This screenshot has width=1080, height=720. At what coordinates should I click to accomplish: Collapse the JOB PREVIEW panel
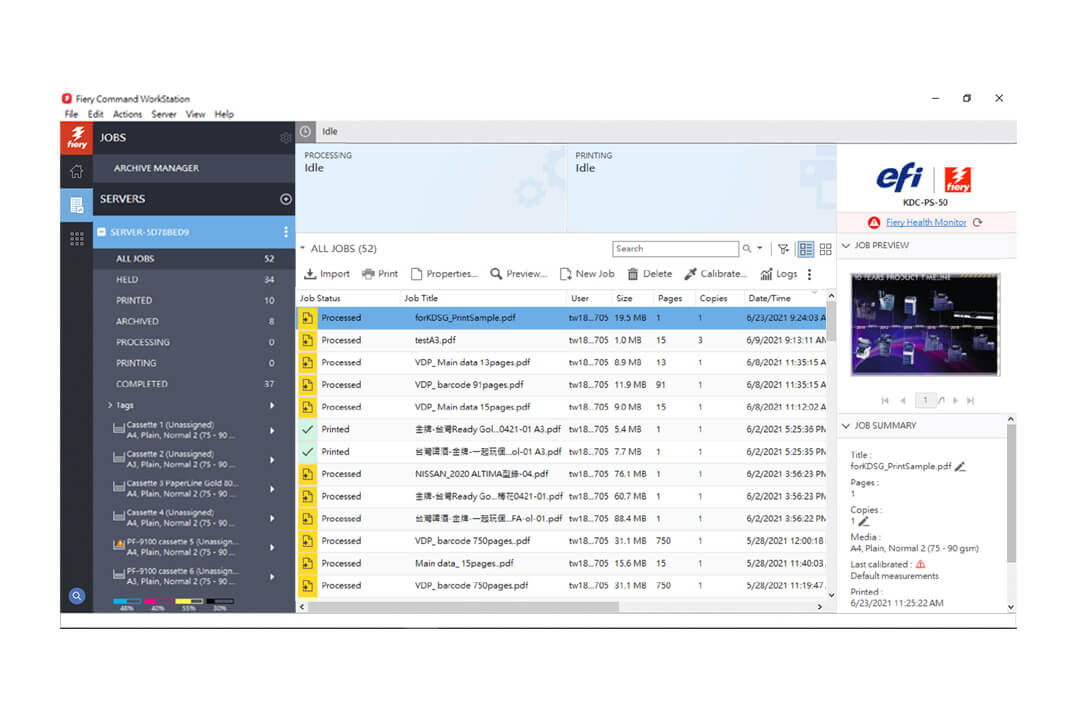click(x=846, y=245)
